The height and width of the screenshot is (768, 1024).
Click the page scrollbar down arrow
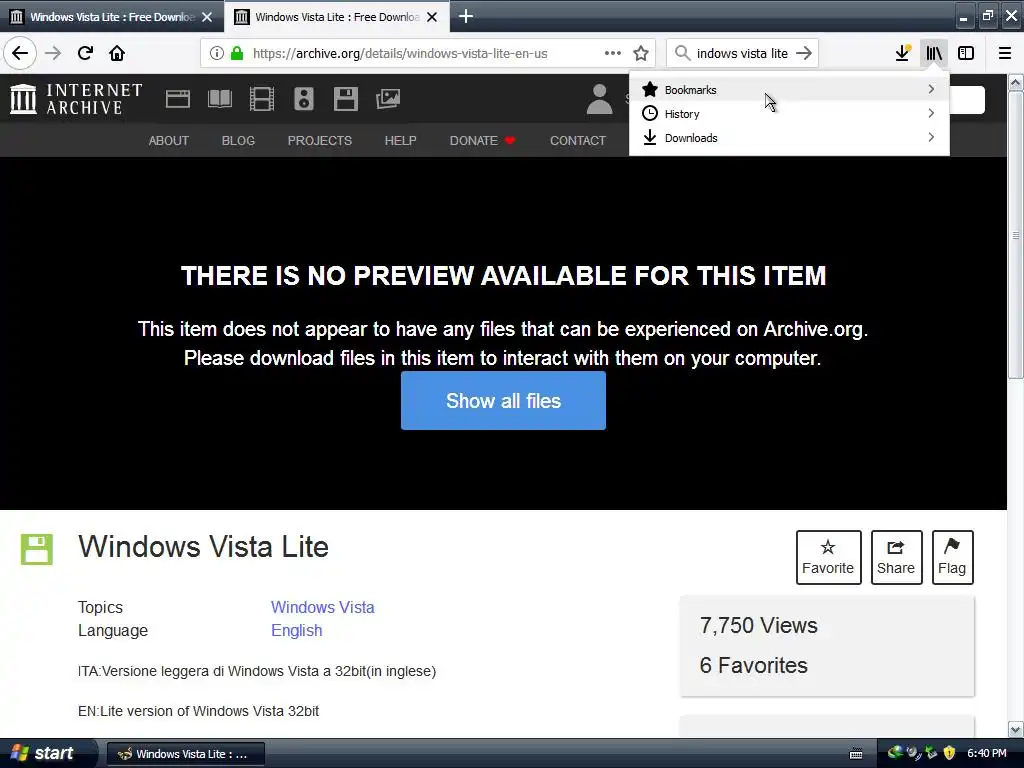[x=1016, y=729]
